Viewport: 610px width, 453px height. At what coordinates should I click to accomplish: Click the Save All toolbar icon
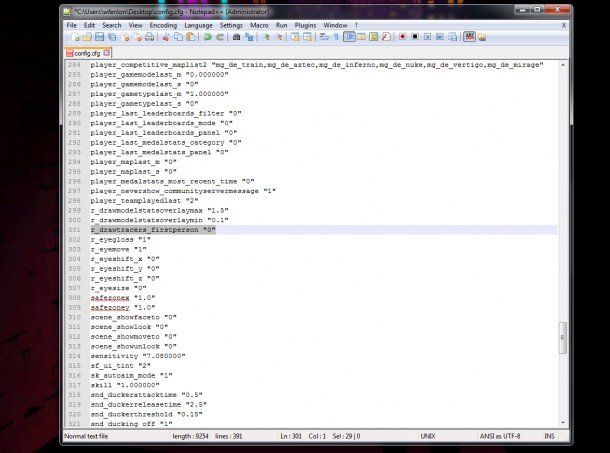[x=112, y=37]
